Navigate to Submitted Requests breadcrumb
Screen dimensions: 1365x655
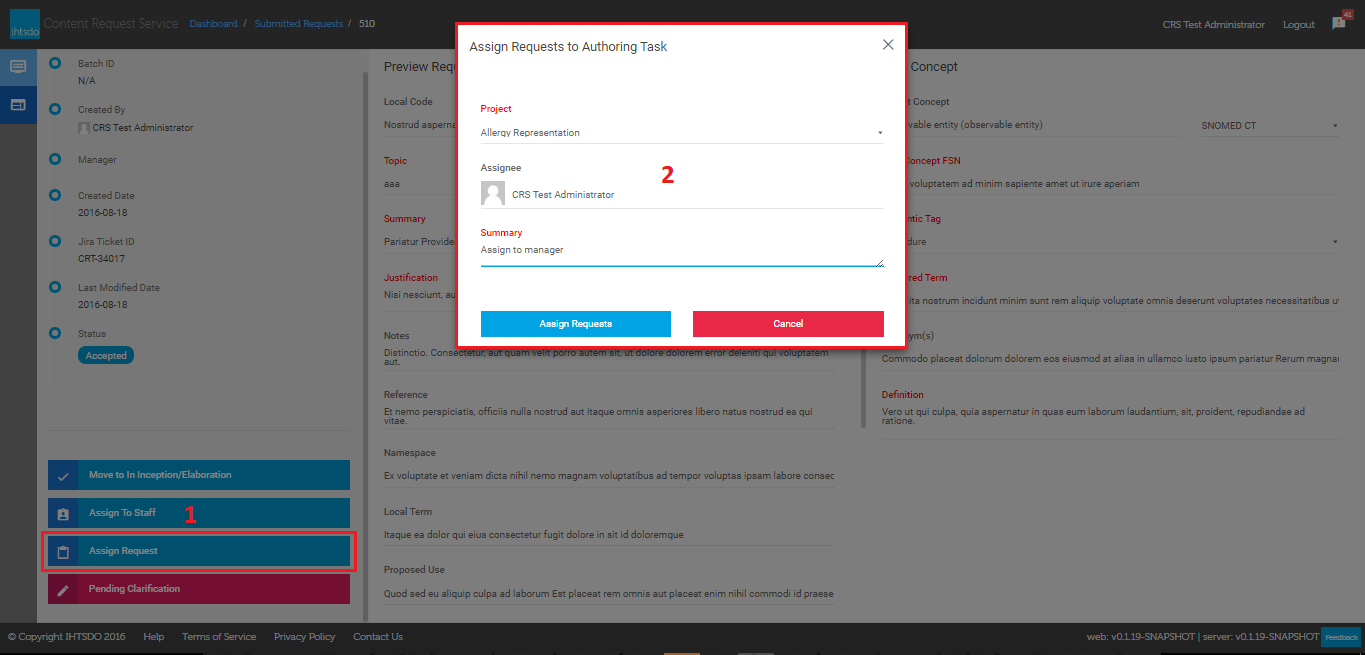click(298, 24)
